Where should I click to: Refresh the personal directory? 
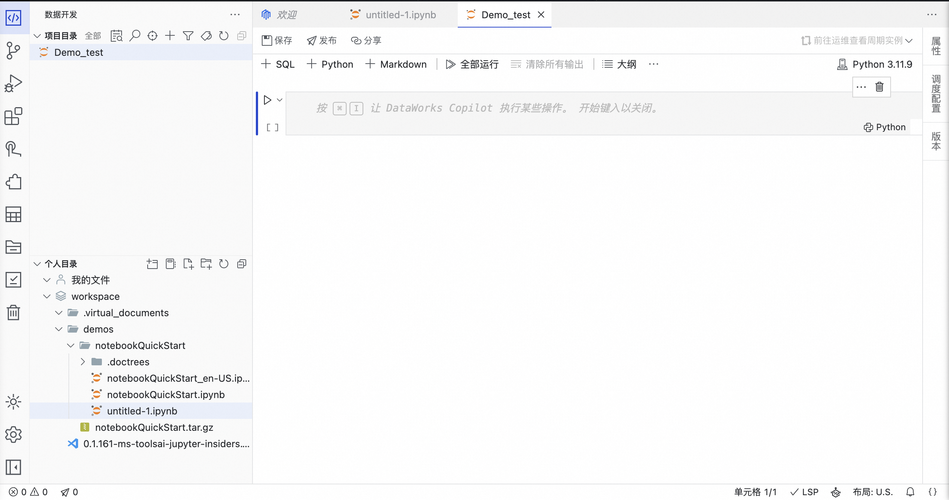pos(224,263)
